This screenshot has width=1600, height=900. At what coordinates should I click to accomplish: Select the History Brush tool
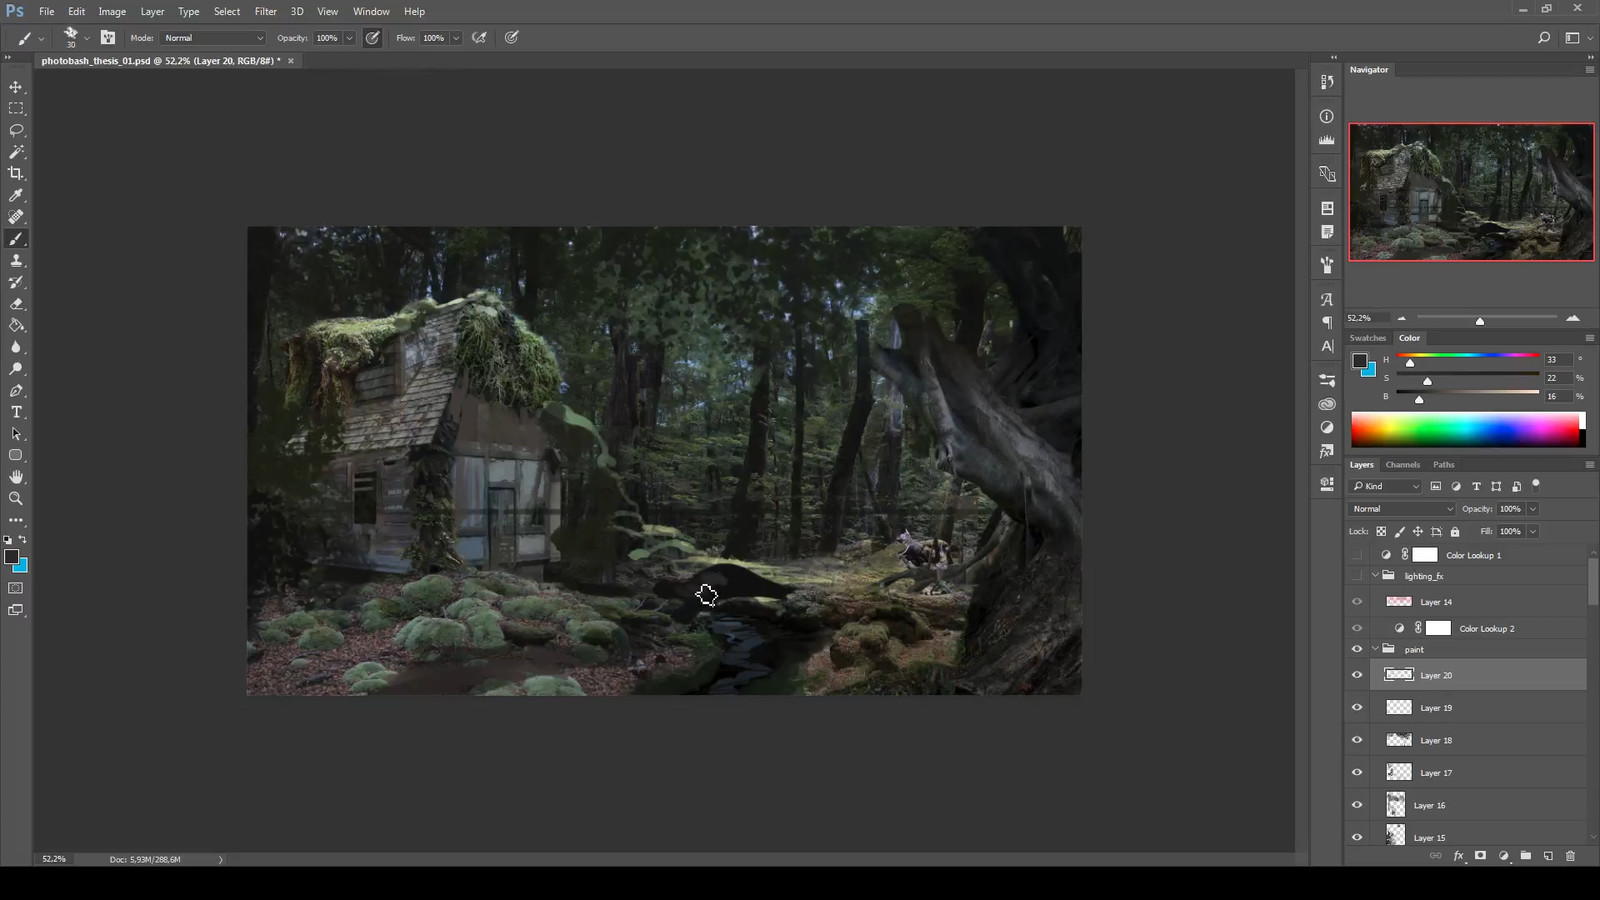point(16,282)
